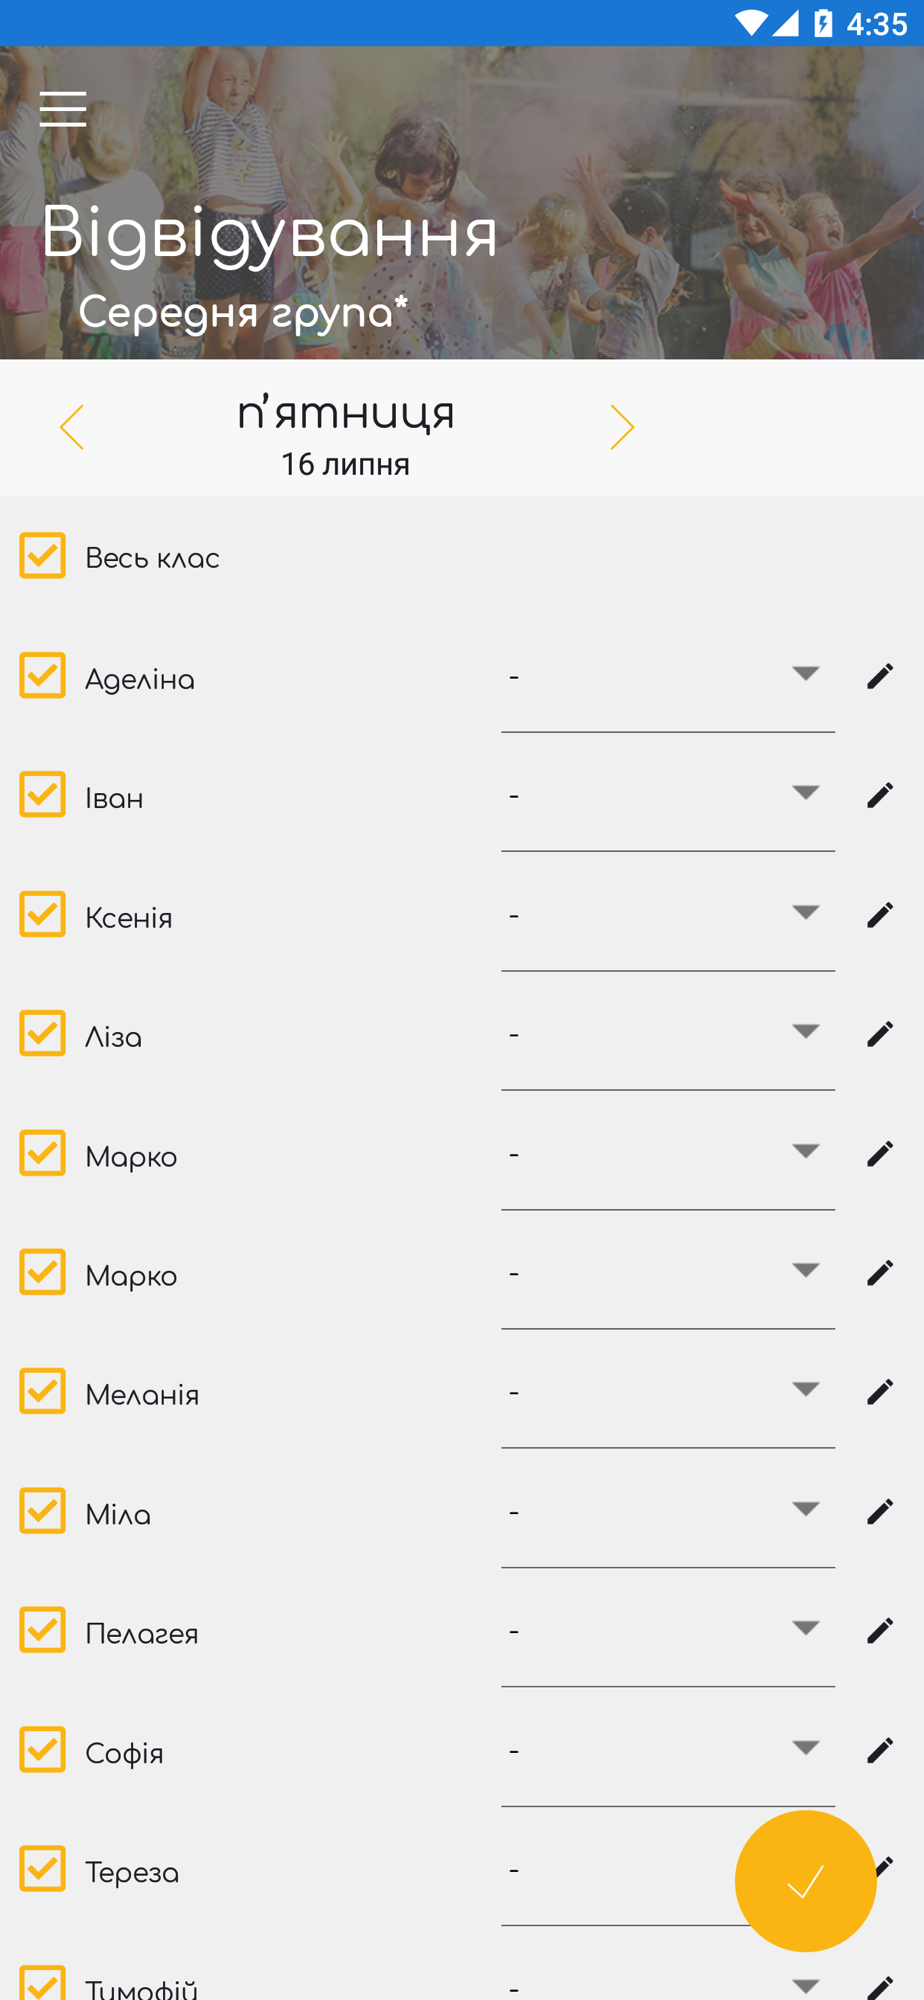The height and width of the screenshot is (2000, 924).
Task: Toggle Пелагея's attendance checkbox
Action: click(x=43, y=1630)
